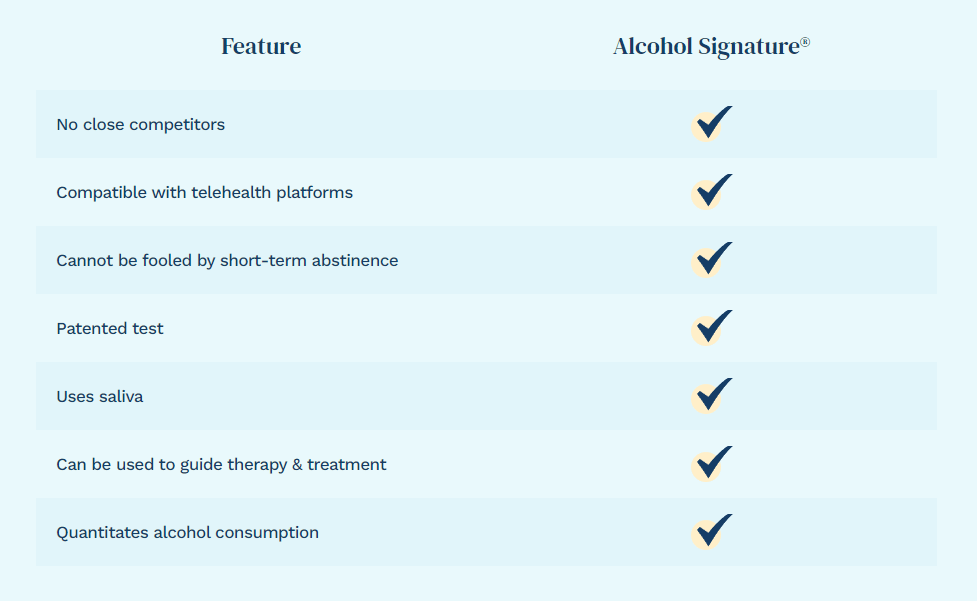
Task: Click the Alcohol Signature column header
Action: [710, 46]
